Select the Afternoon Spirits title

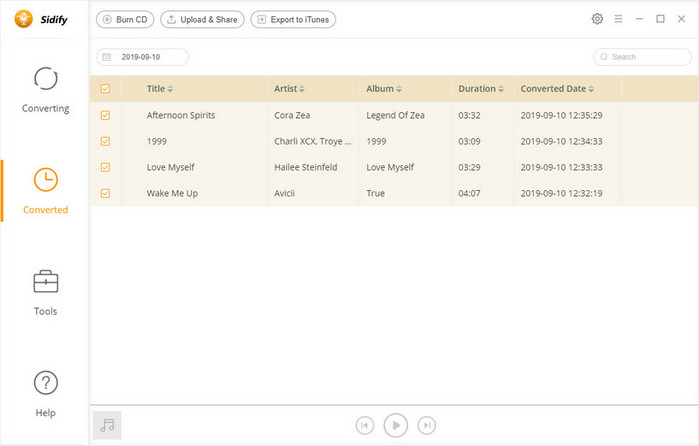tap(181, 116)
